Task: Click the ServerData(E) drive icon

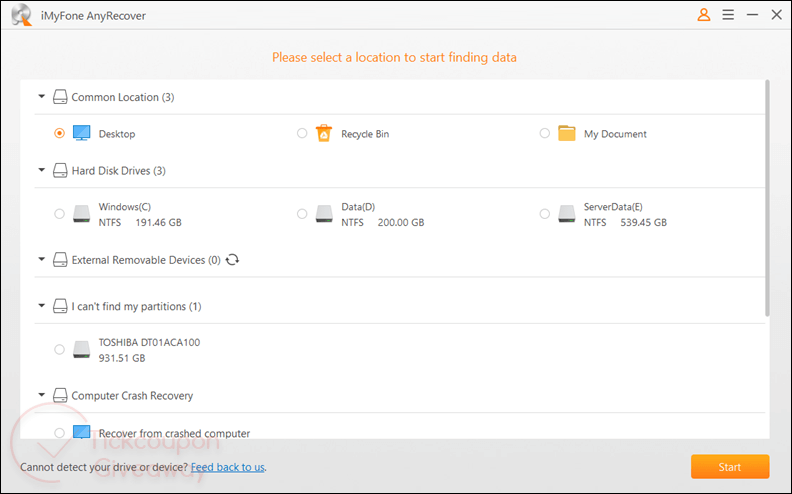Action: pos(567,214)
